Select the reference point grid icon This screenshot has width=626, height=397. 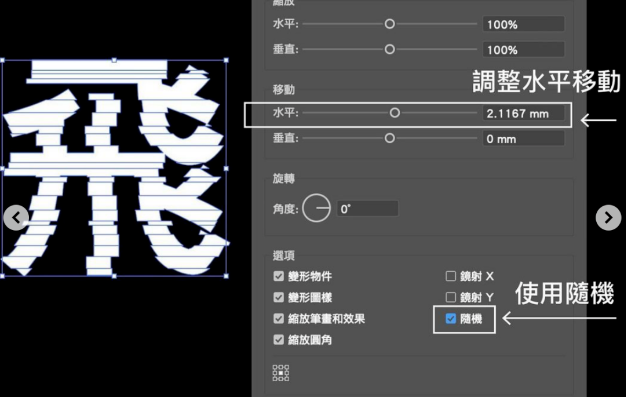click(x=281, y=373)
